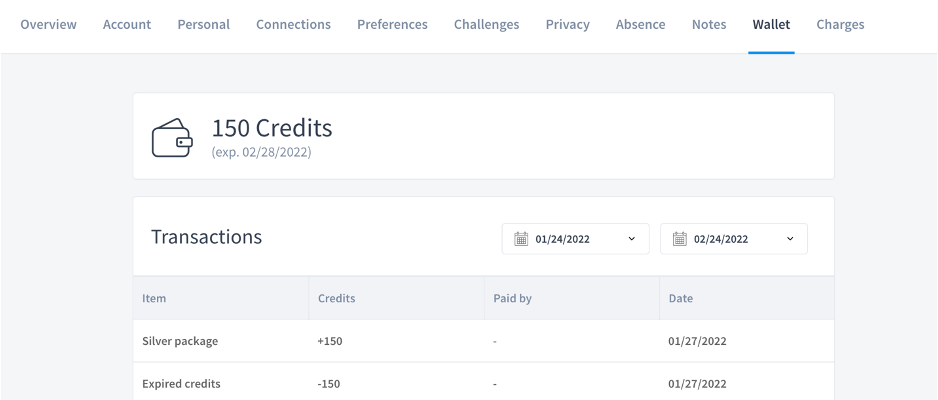Viewport: 938px width, 400px height.
Task: Open the start date picker 01/24/2022
Action: pyautogui.click(x=575, y=239)
